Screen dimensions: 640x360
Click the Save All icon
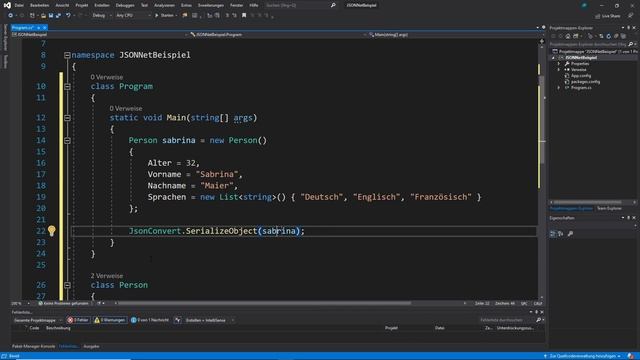coord(58,16)
